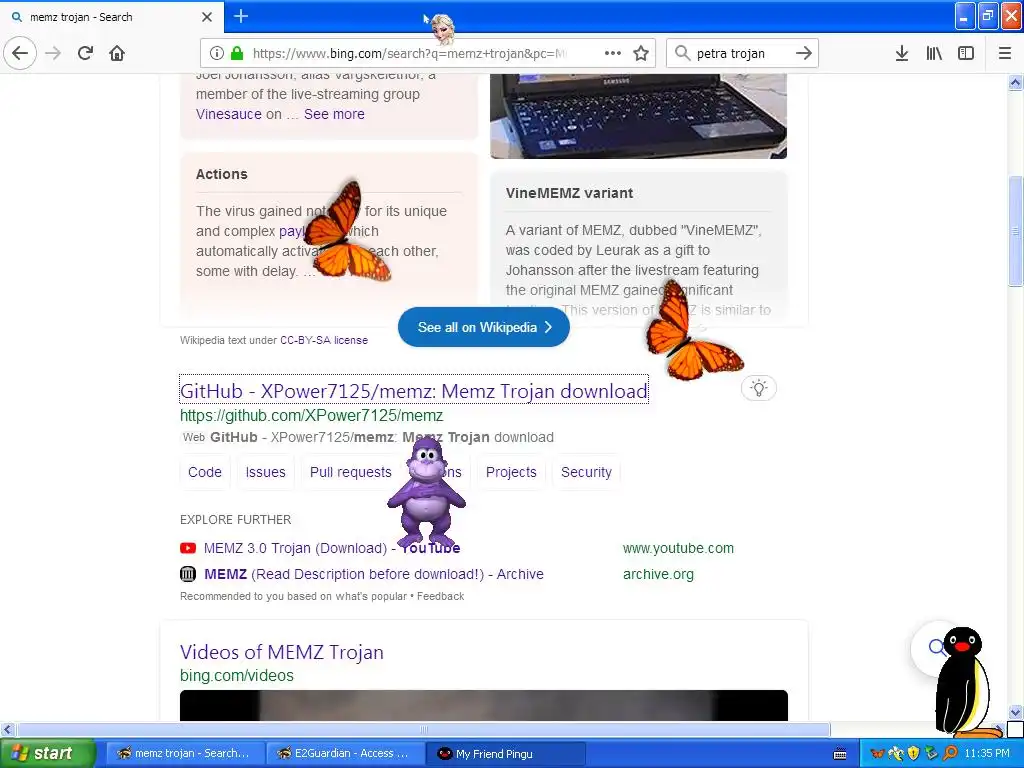Open the Code tab of the GitHub result
Image resolution: width=1024 pixels, height=768 pixels.
pyautogui.click(x=205, y=472)
